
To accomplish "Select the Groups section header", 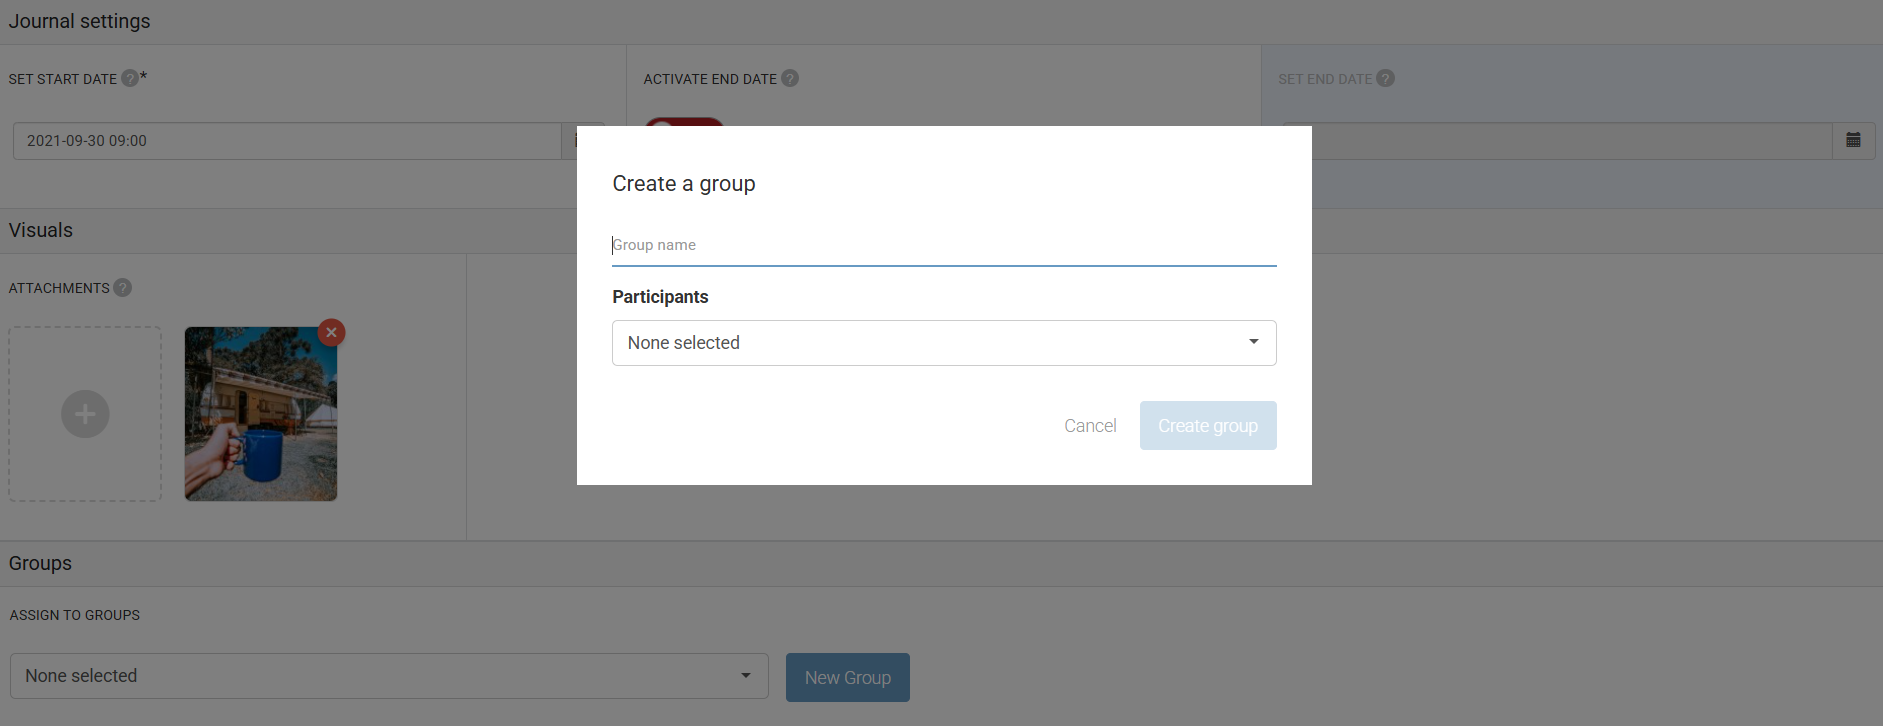I will click(x=41, y=563).
